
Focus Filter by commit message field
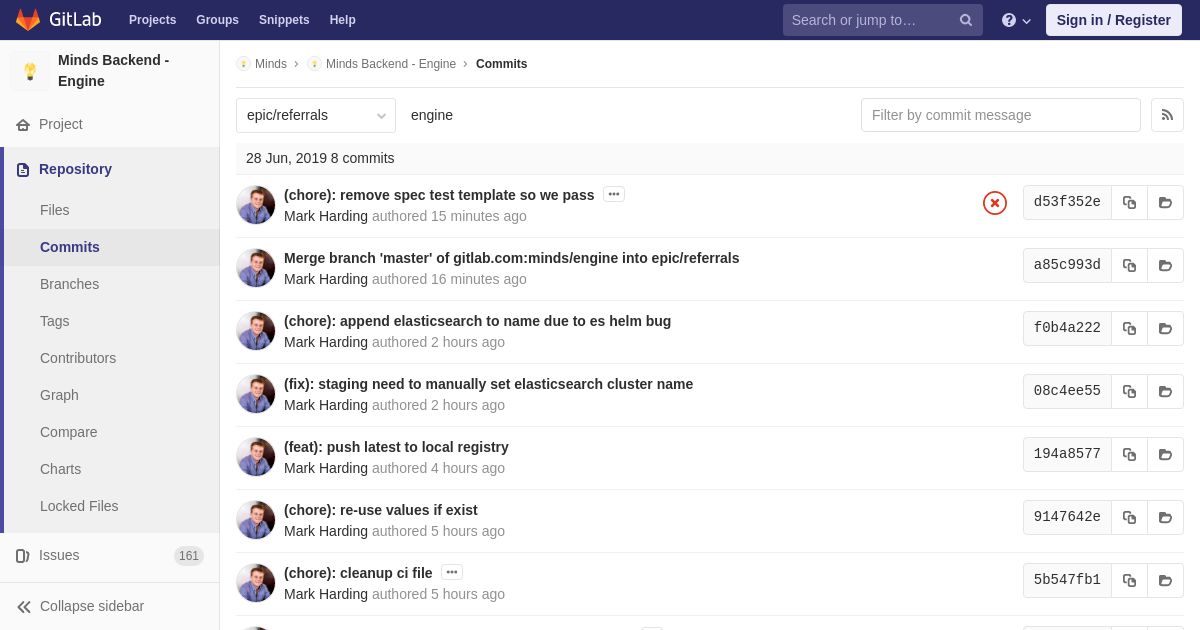tap(1001, 115)
